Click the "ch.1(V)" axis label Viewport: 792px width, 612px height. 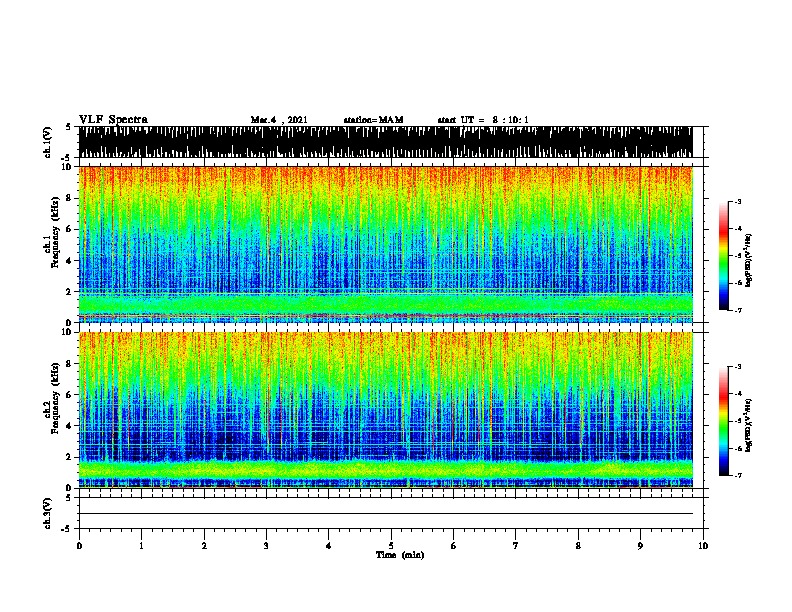[48, 142]
